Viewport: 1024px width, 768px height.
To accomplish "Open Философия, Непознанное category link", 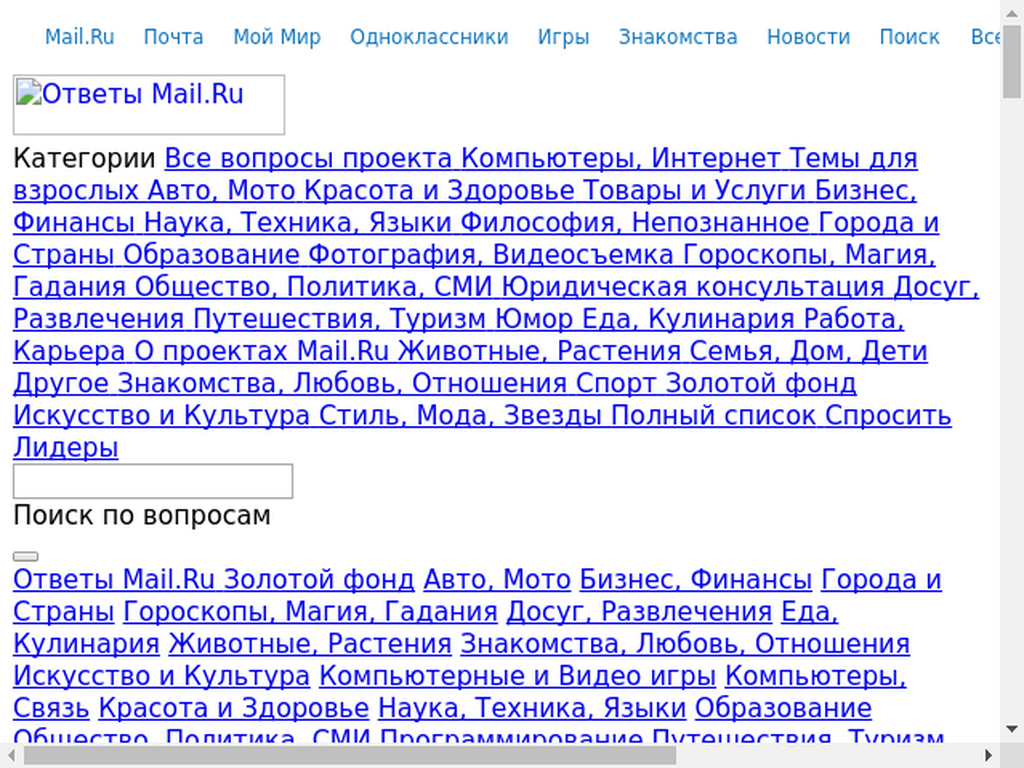I will (x=635, y=223).
